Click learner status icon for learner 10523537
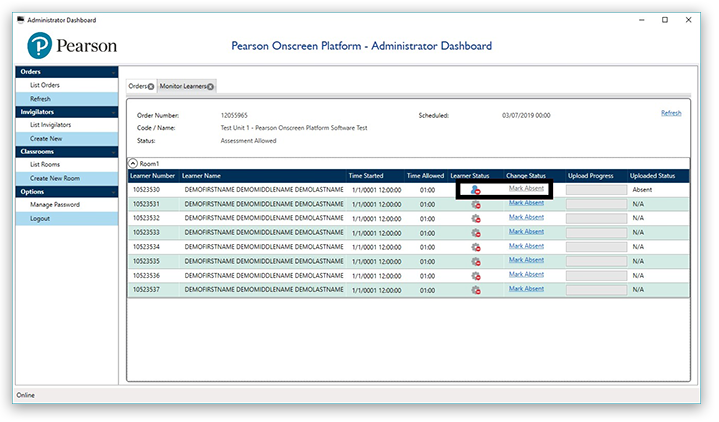The width and height of the screenshot is (719, 422). coord(476,289)
